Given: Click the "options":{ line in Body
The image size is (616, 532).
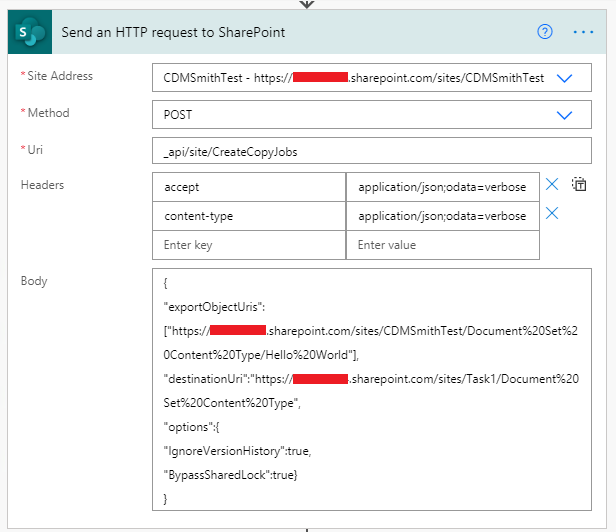Looking at the screenshot, I should [191, 427].
